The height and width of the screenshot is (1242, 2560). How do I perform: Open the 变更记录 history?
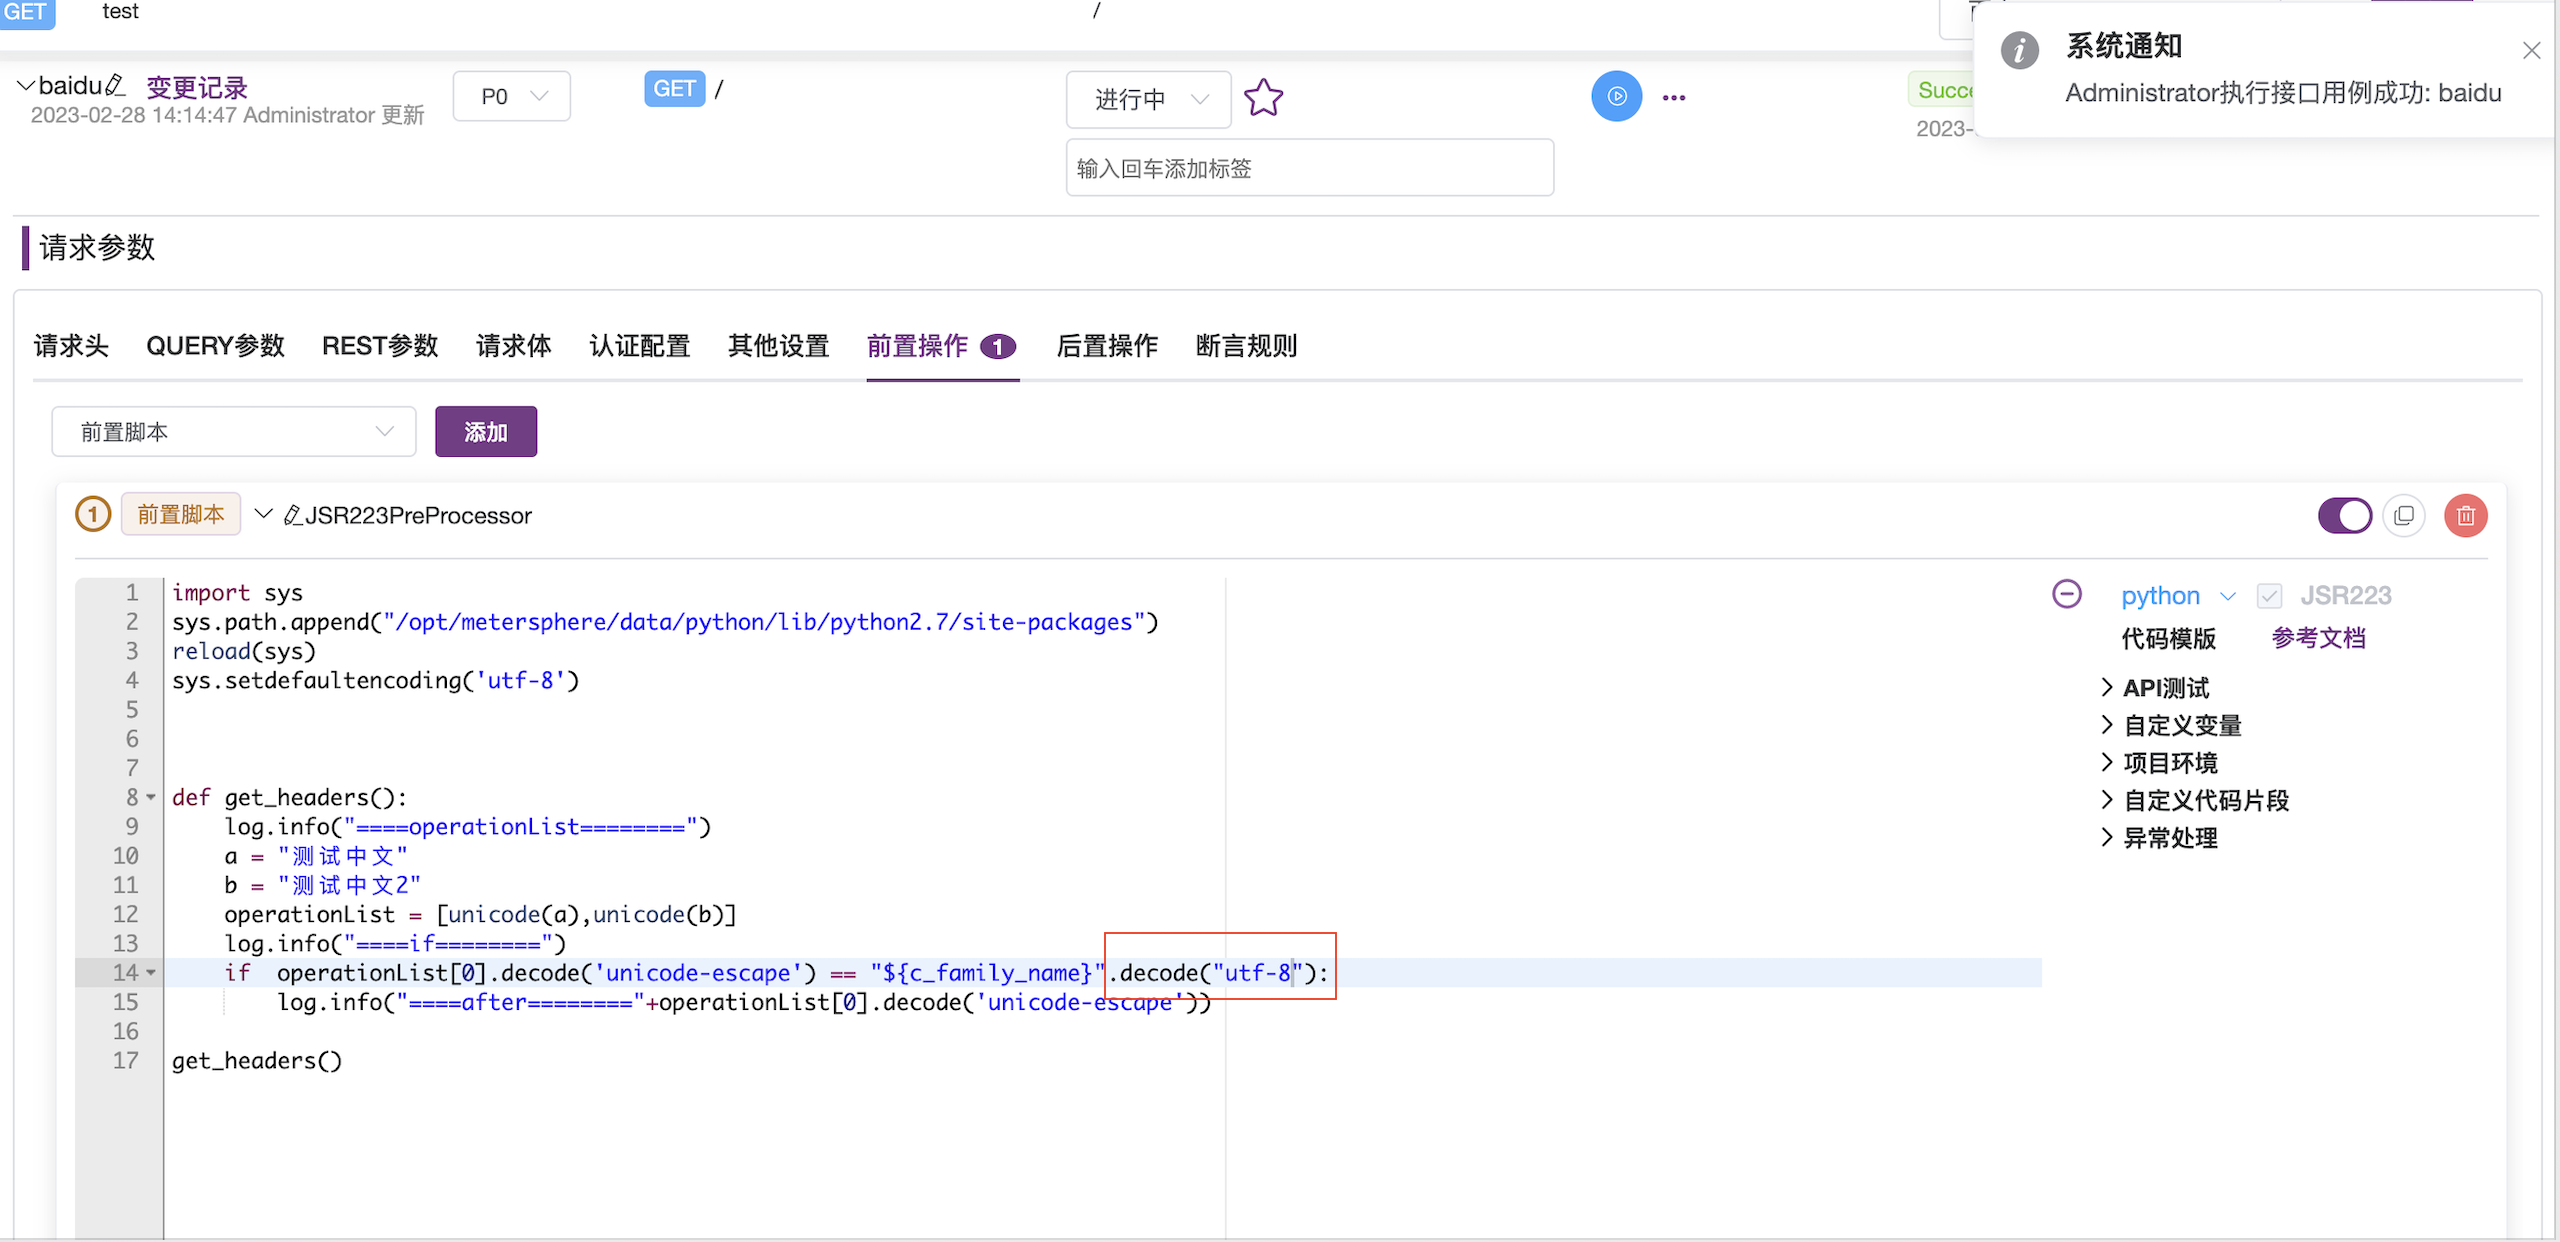196,86
